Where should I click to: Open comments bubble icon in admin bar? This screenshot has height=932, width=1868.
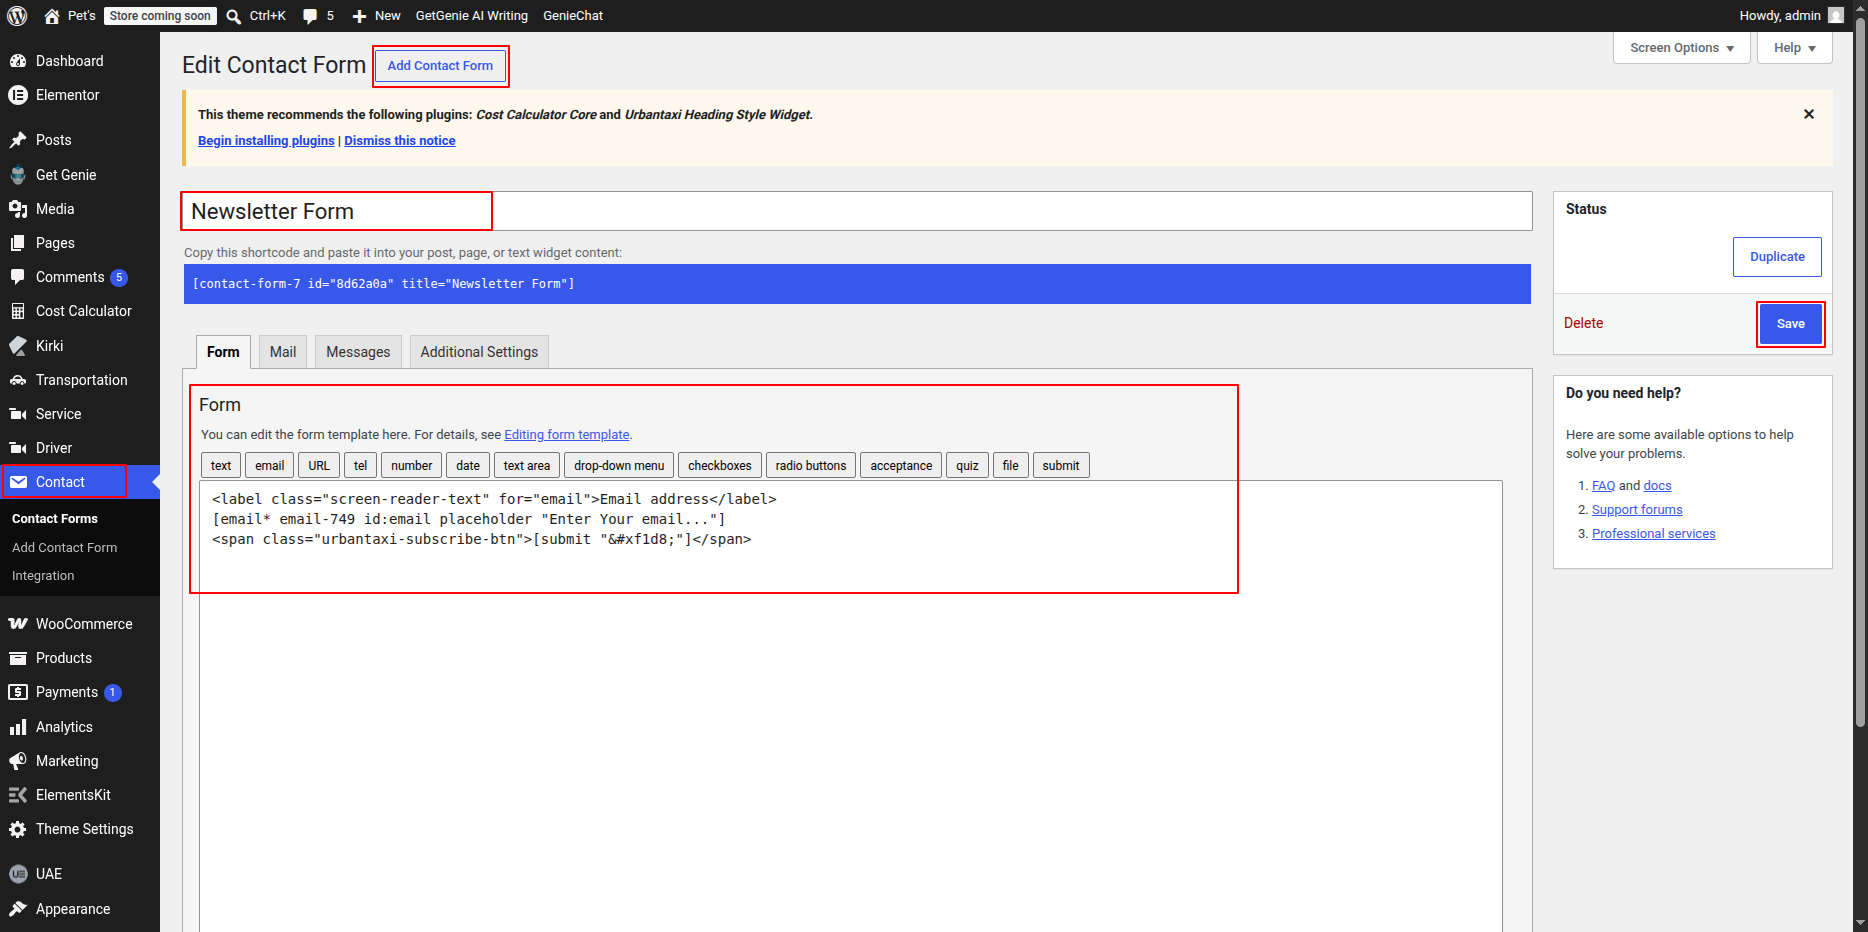310,16
